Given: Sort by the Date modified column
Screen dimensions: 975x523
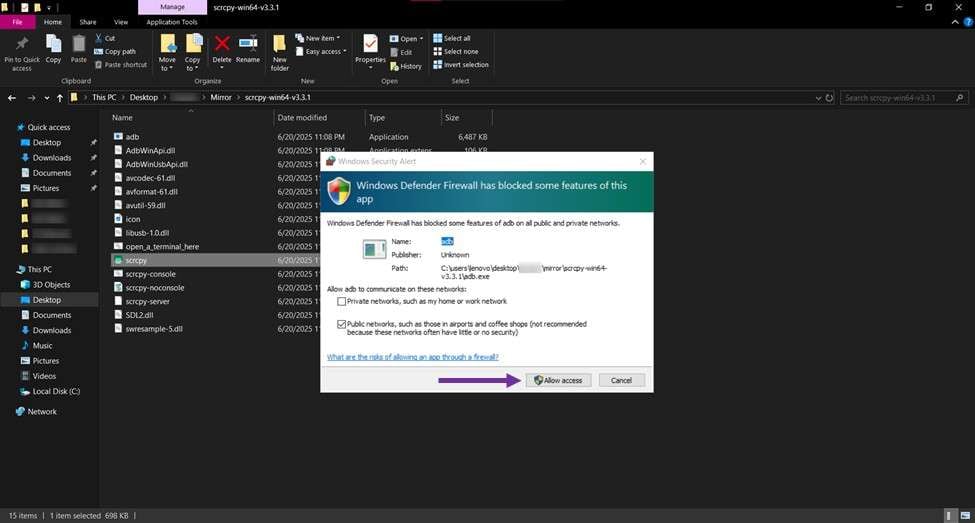Looking at the screenshot, I should pos(302,118).
